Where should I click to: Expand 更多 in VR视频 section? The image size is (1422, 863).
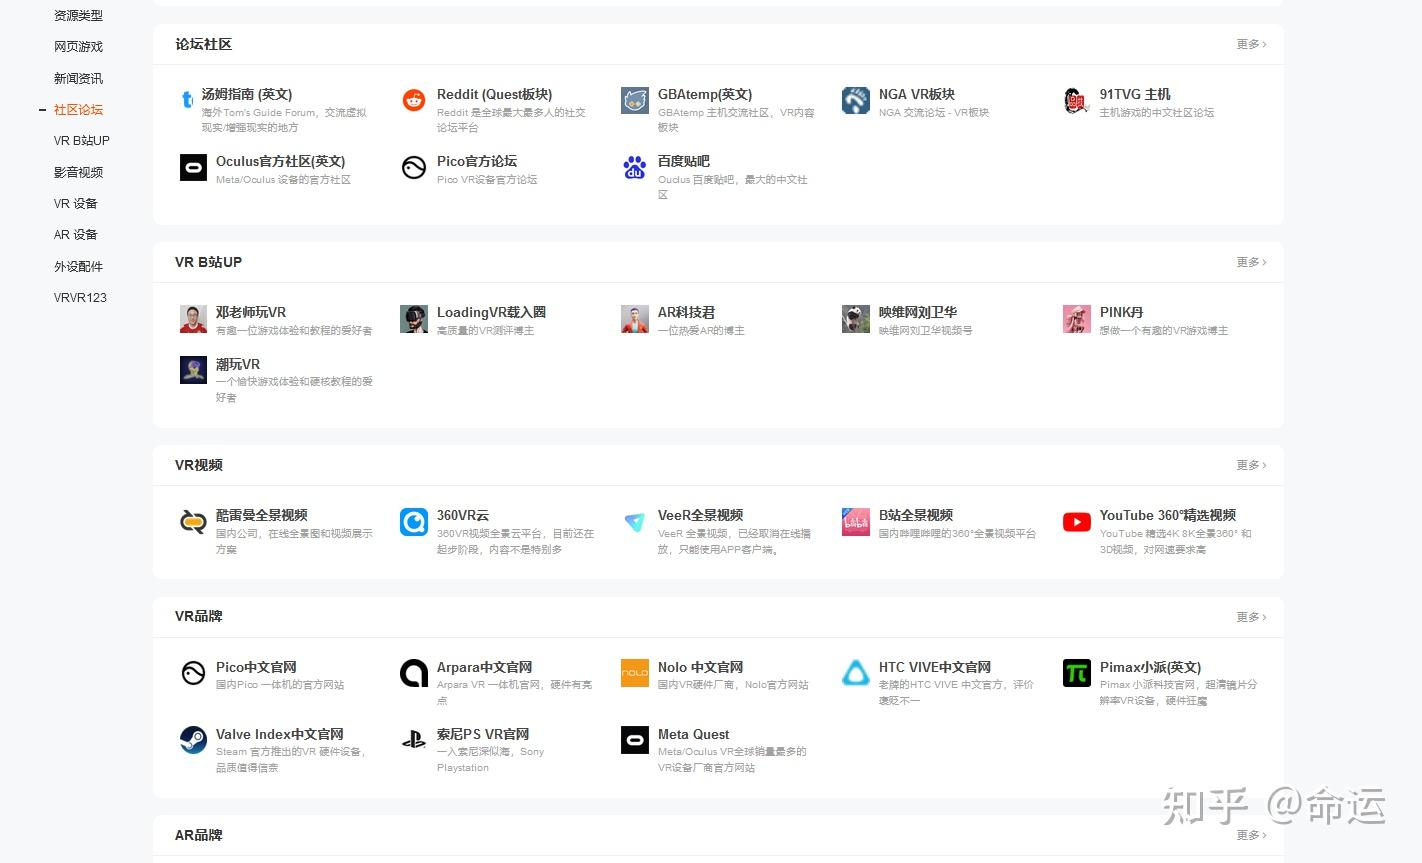1251,465
